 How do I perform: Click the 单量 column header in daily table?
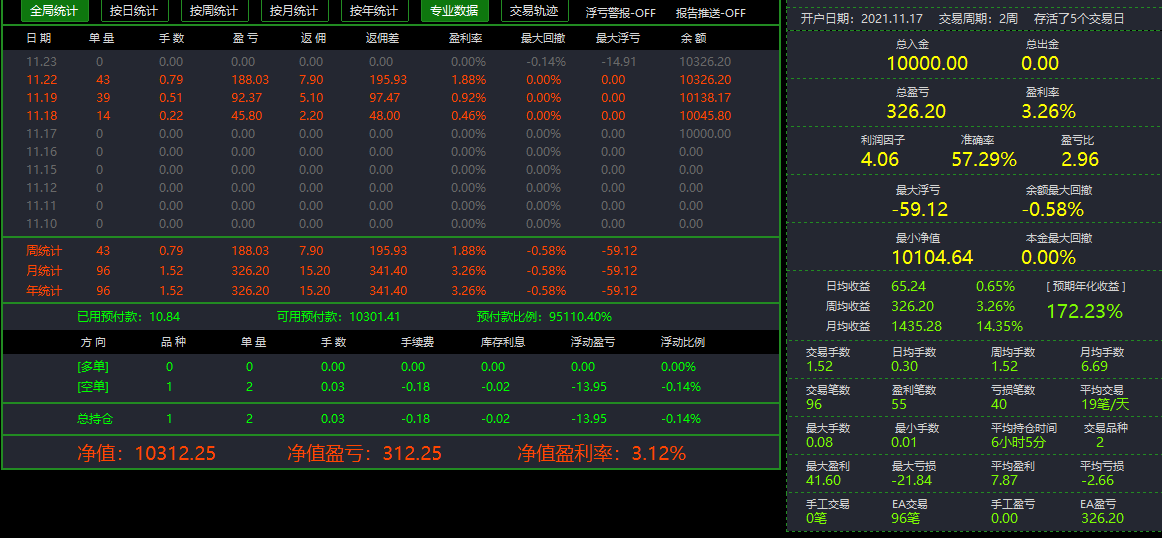click(101, 39)
